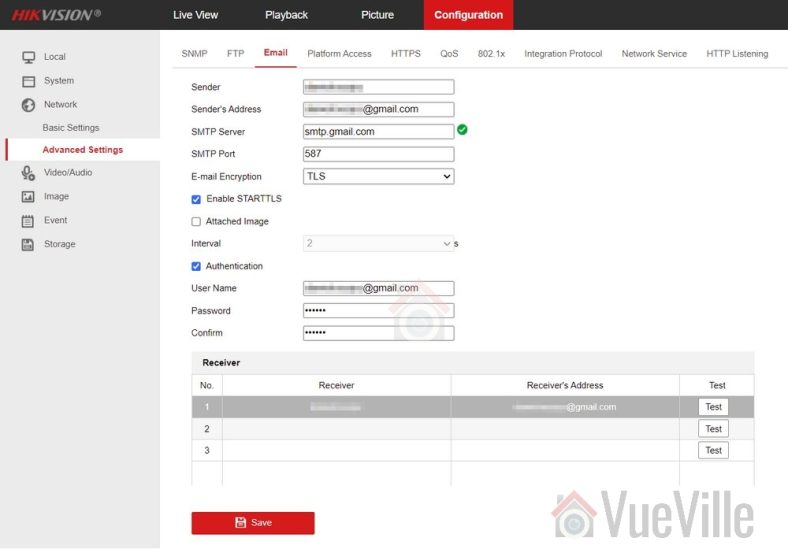
Task: Click the Storage disk icon in sidebar
Action: coord(28,244)
